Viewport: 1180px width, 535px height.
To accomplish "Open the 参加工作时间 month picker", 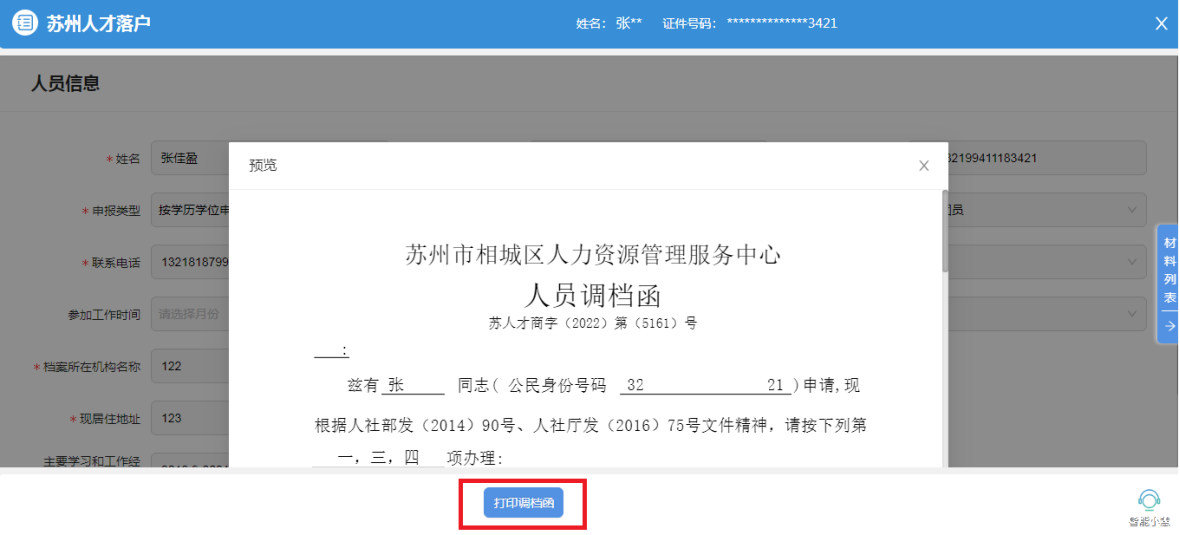I will [190, 314].
